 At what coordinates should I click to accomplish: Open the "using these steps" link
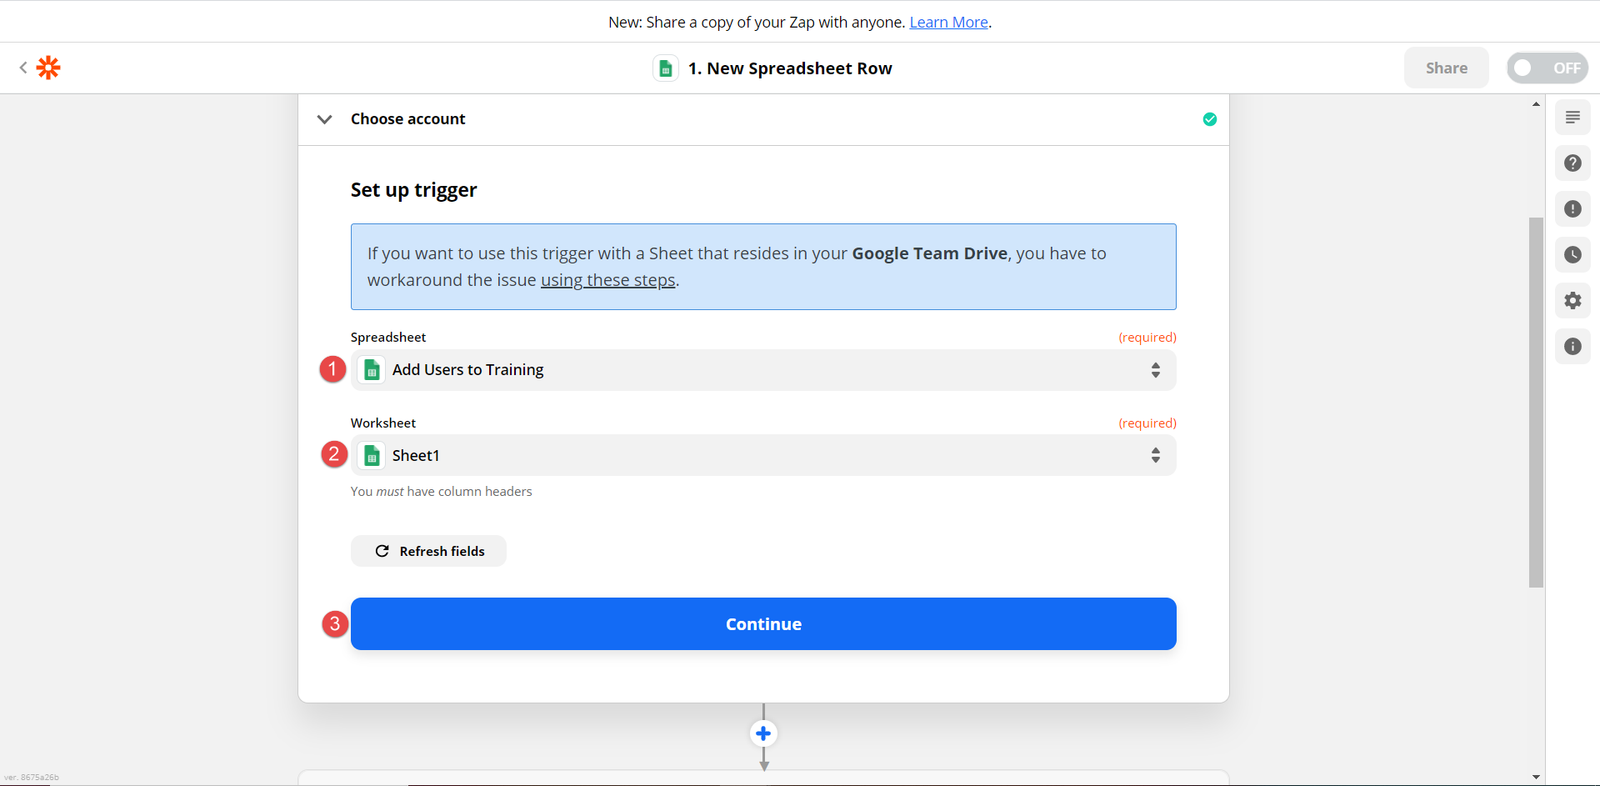(x=608, y=281)
